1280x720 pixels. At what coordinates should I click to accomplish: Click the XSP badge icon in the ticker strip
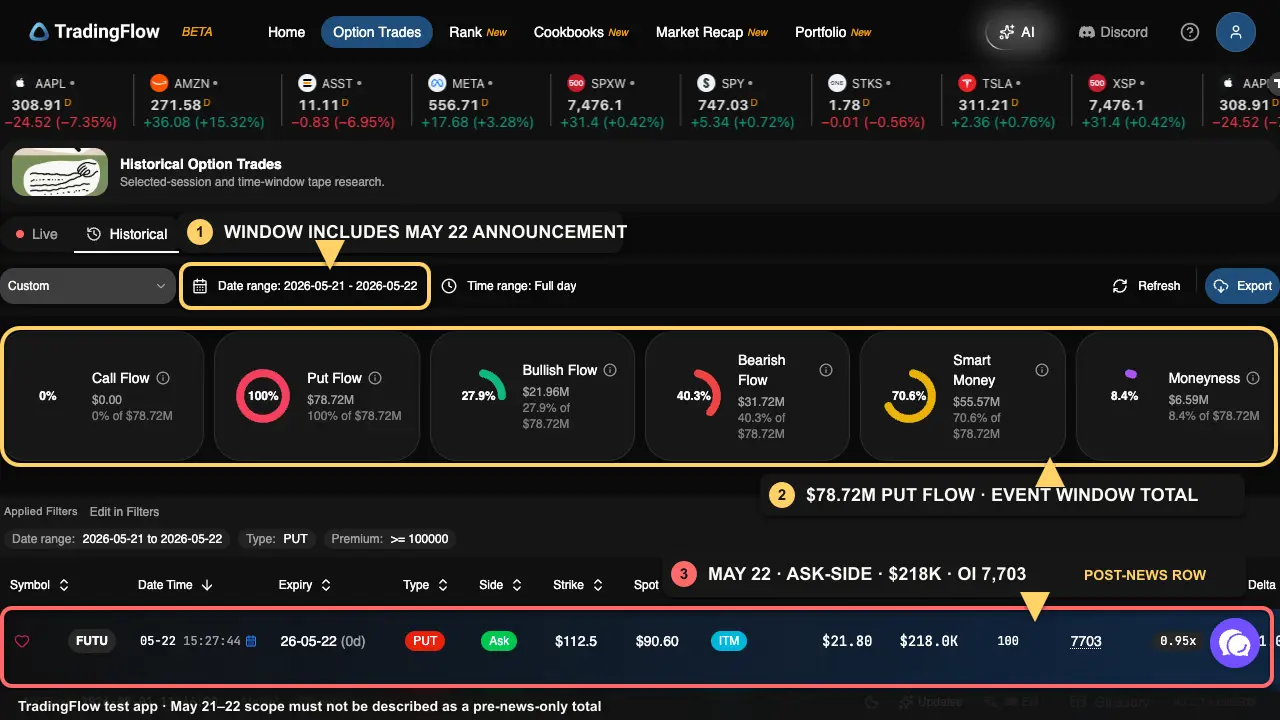1097,83
